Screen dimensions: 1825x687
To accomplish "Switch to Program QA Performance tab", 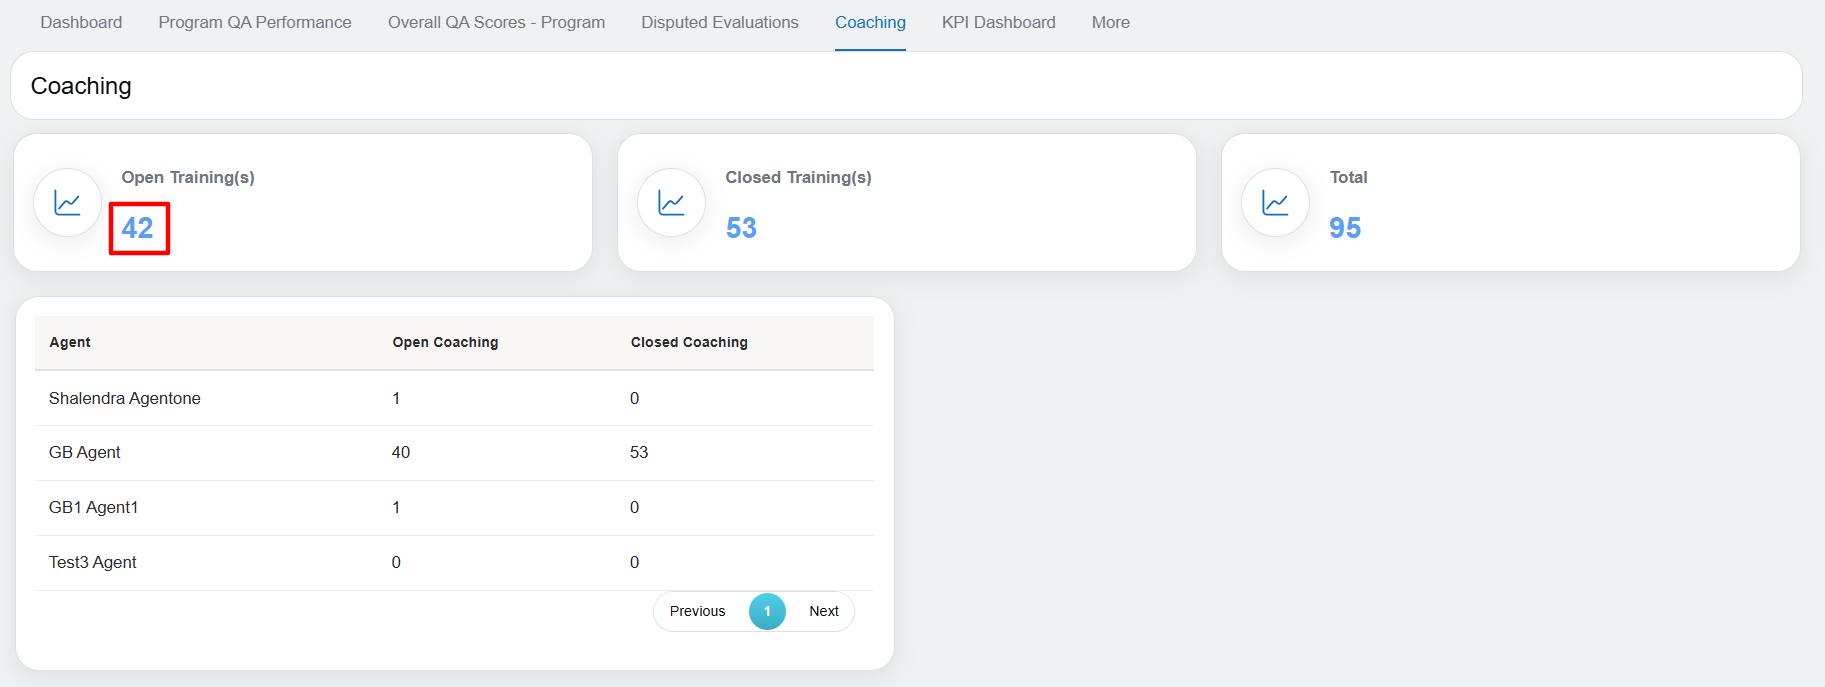I will [254, 22].
